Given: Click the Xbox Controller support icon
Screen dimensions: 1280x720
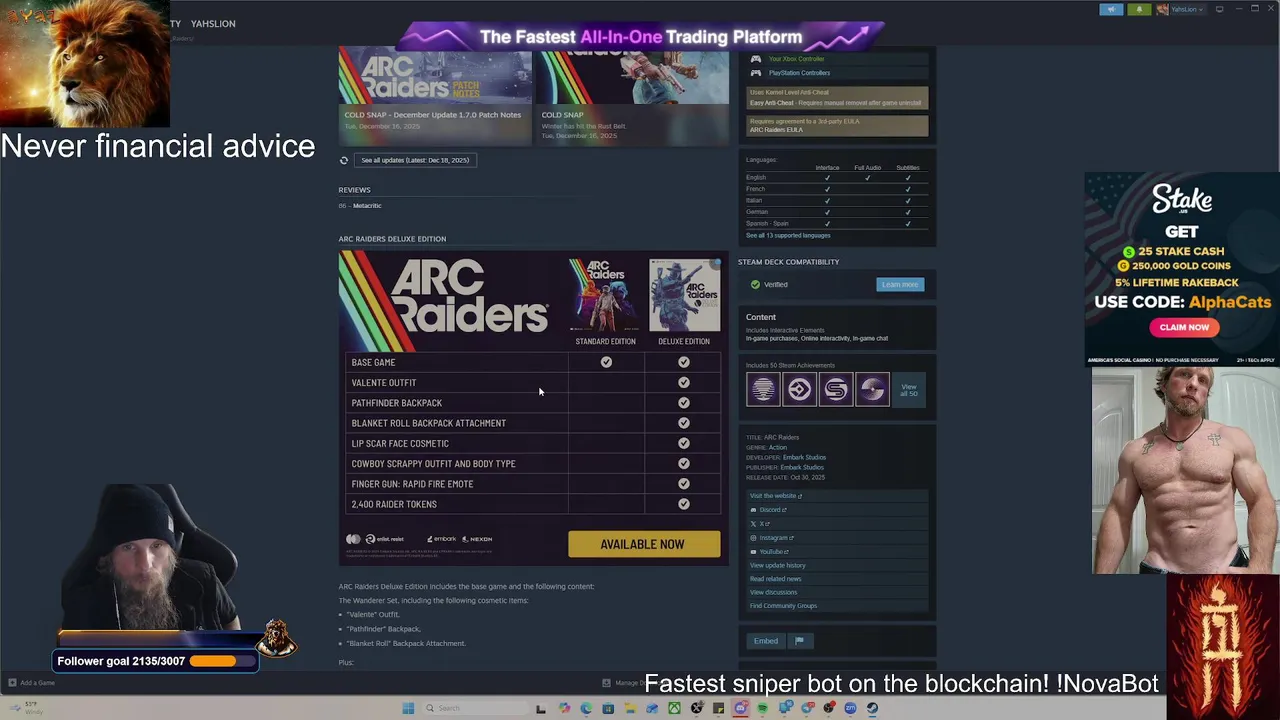Looking at the screenshot, I should (x=756, y=59).
